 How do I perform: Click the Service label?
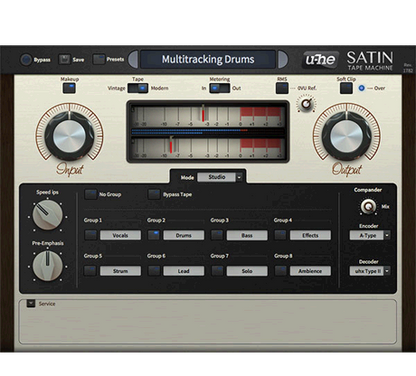[47, 304]
